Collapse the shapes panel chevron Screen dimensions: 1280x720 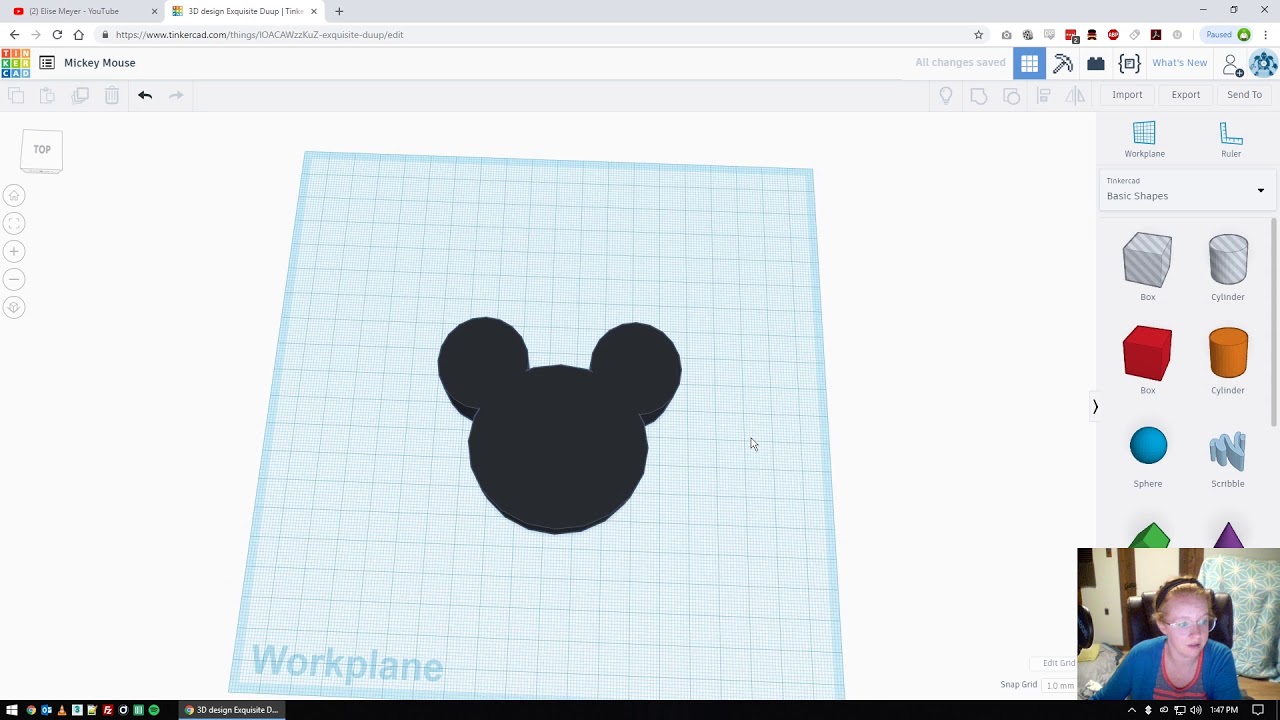coord(1095,406)
